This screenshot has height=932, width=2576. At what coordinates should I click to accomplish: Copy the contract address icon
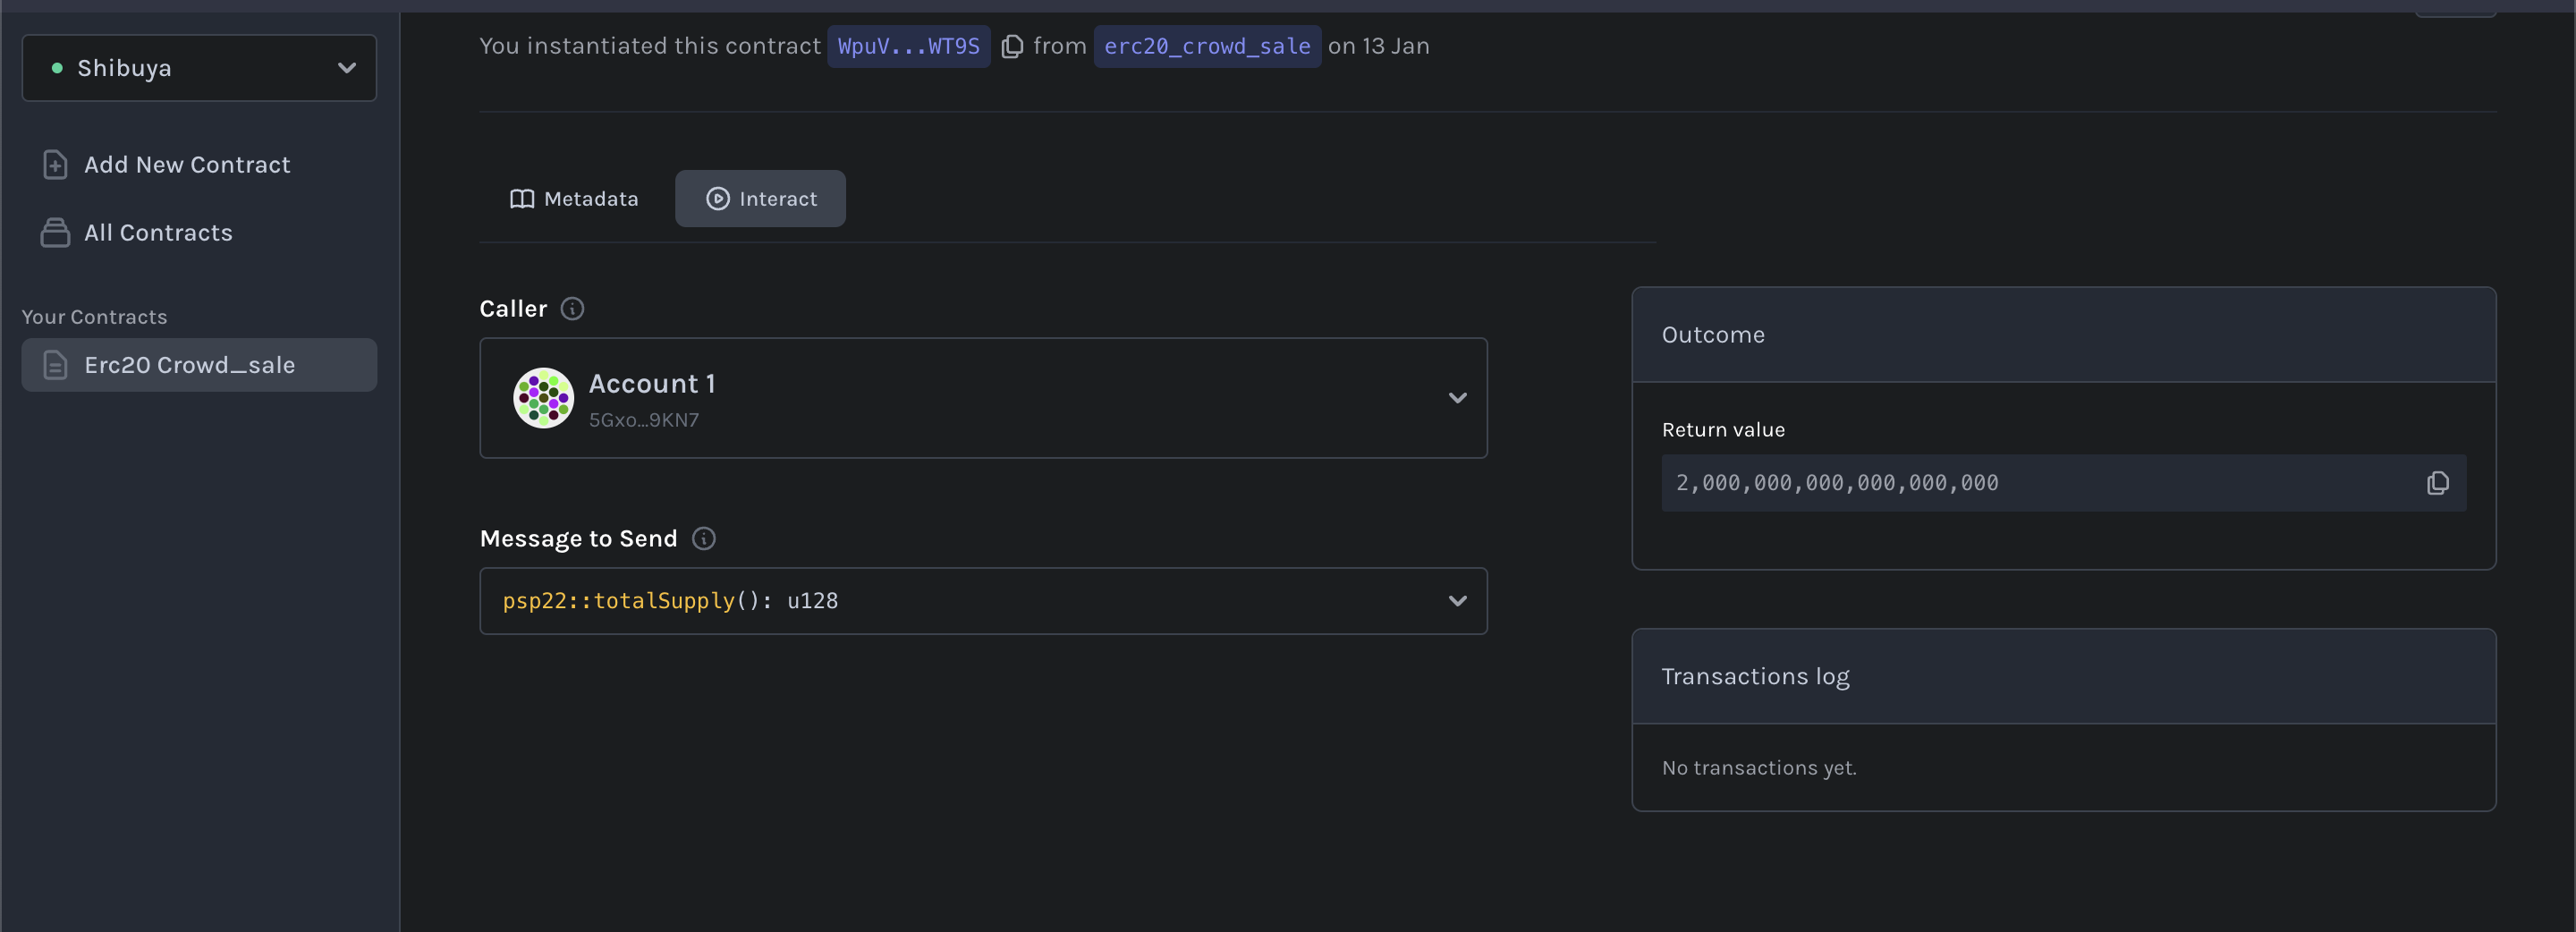(x=1012, y=47)
